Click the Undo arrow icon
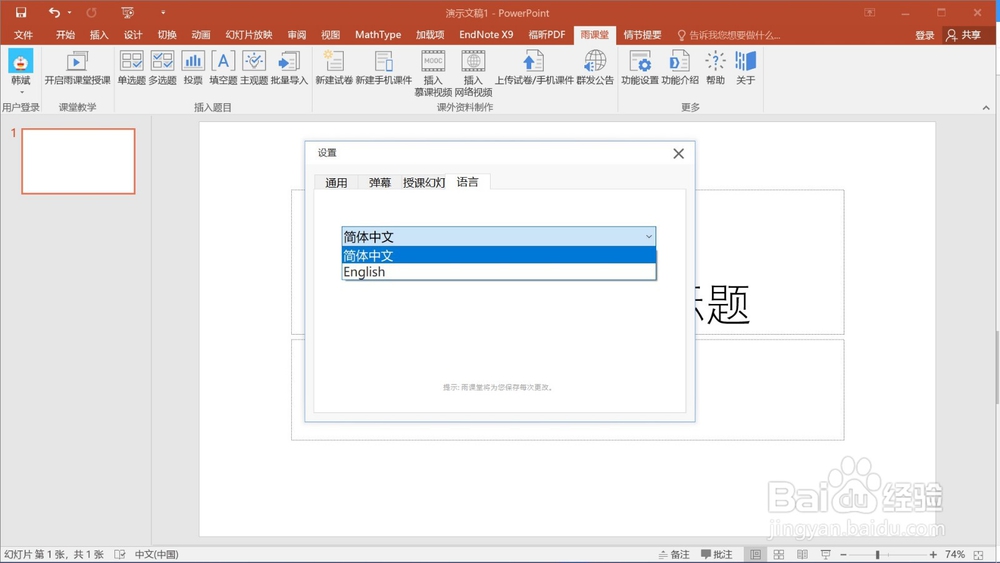 tap(54, 12)
